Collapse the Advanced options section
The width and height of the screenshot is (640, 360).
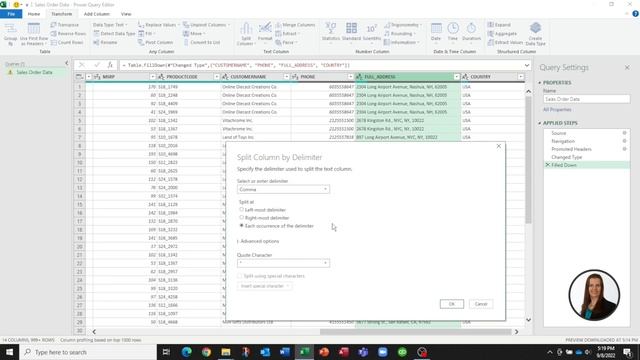(258, 241)
